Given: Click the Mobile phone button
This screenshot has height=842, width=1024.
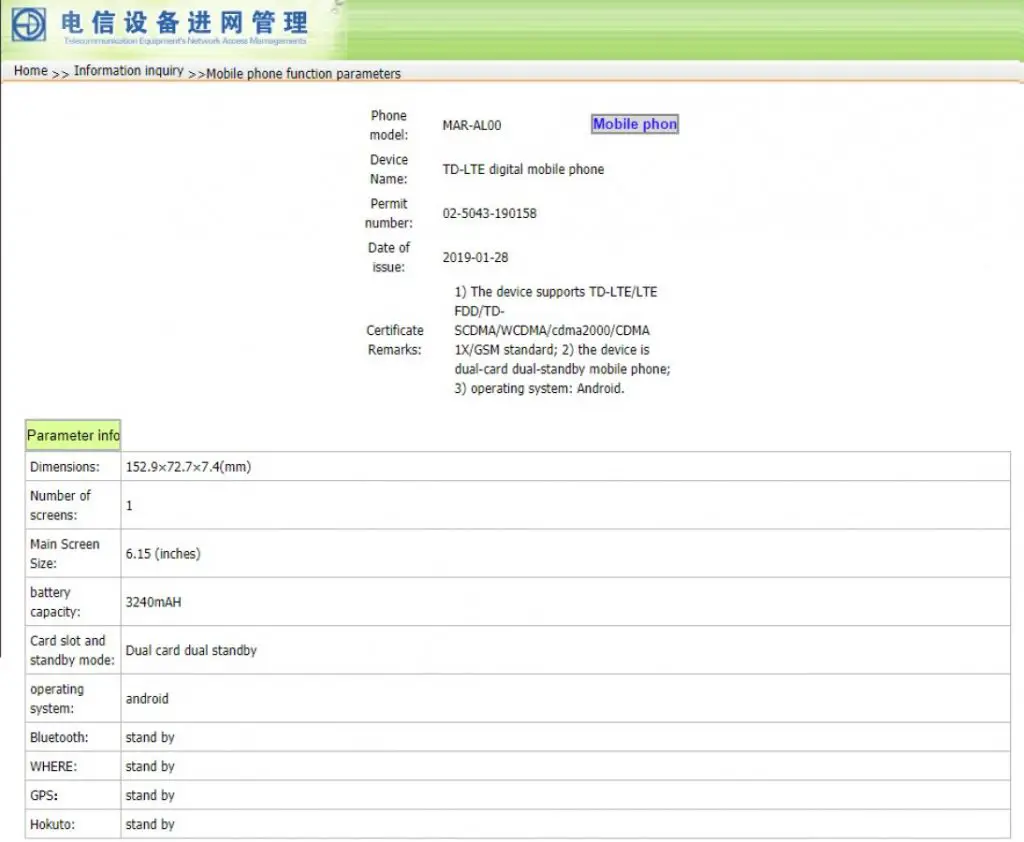Looking at the screenshot, I should (x=635, y=124).
